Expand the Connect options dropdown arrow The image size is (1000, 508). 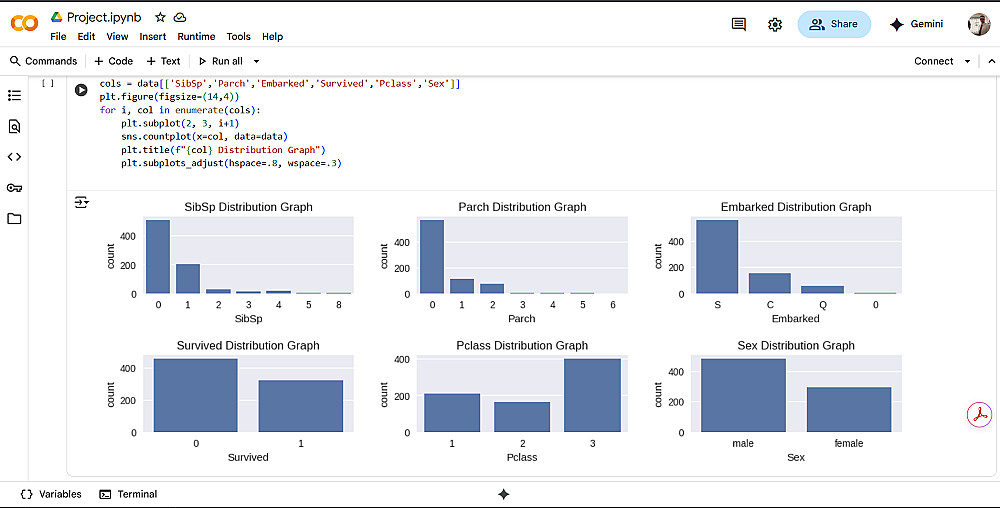967,61
